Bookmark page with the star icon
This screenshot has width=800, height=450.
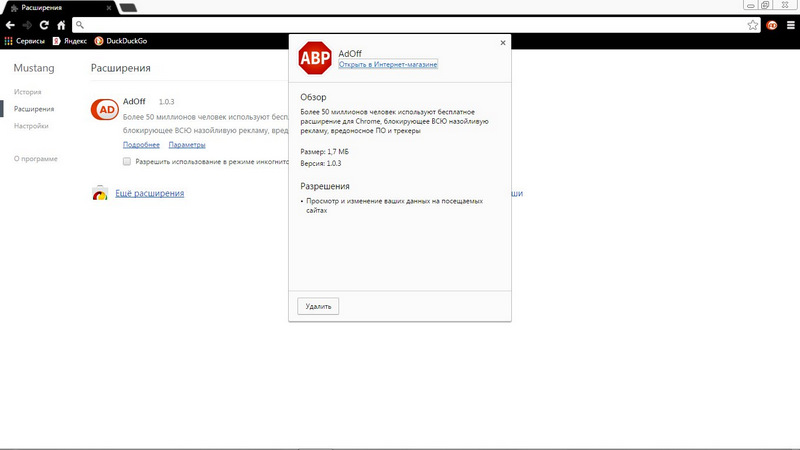[x=753, y=25]
